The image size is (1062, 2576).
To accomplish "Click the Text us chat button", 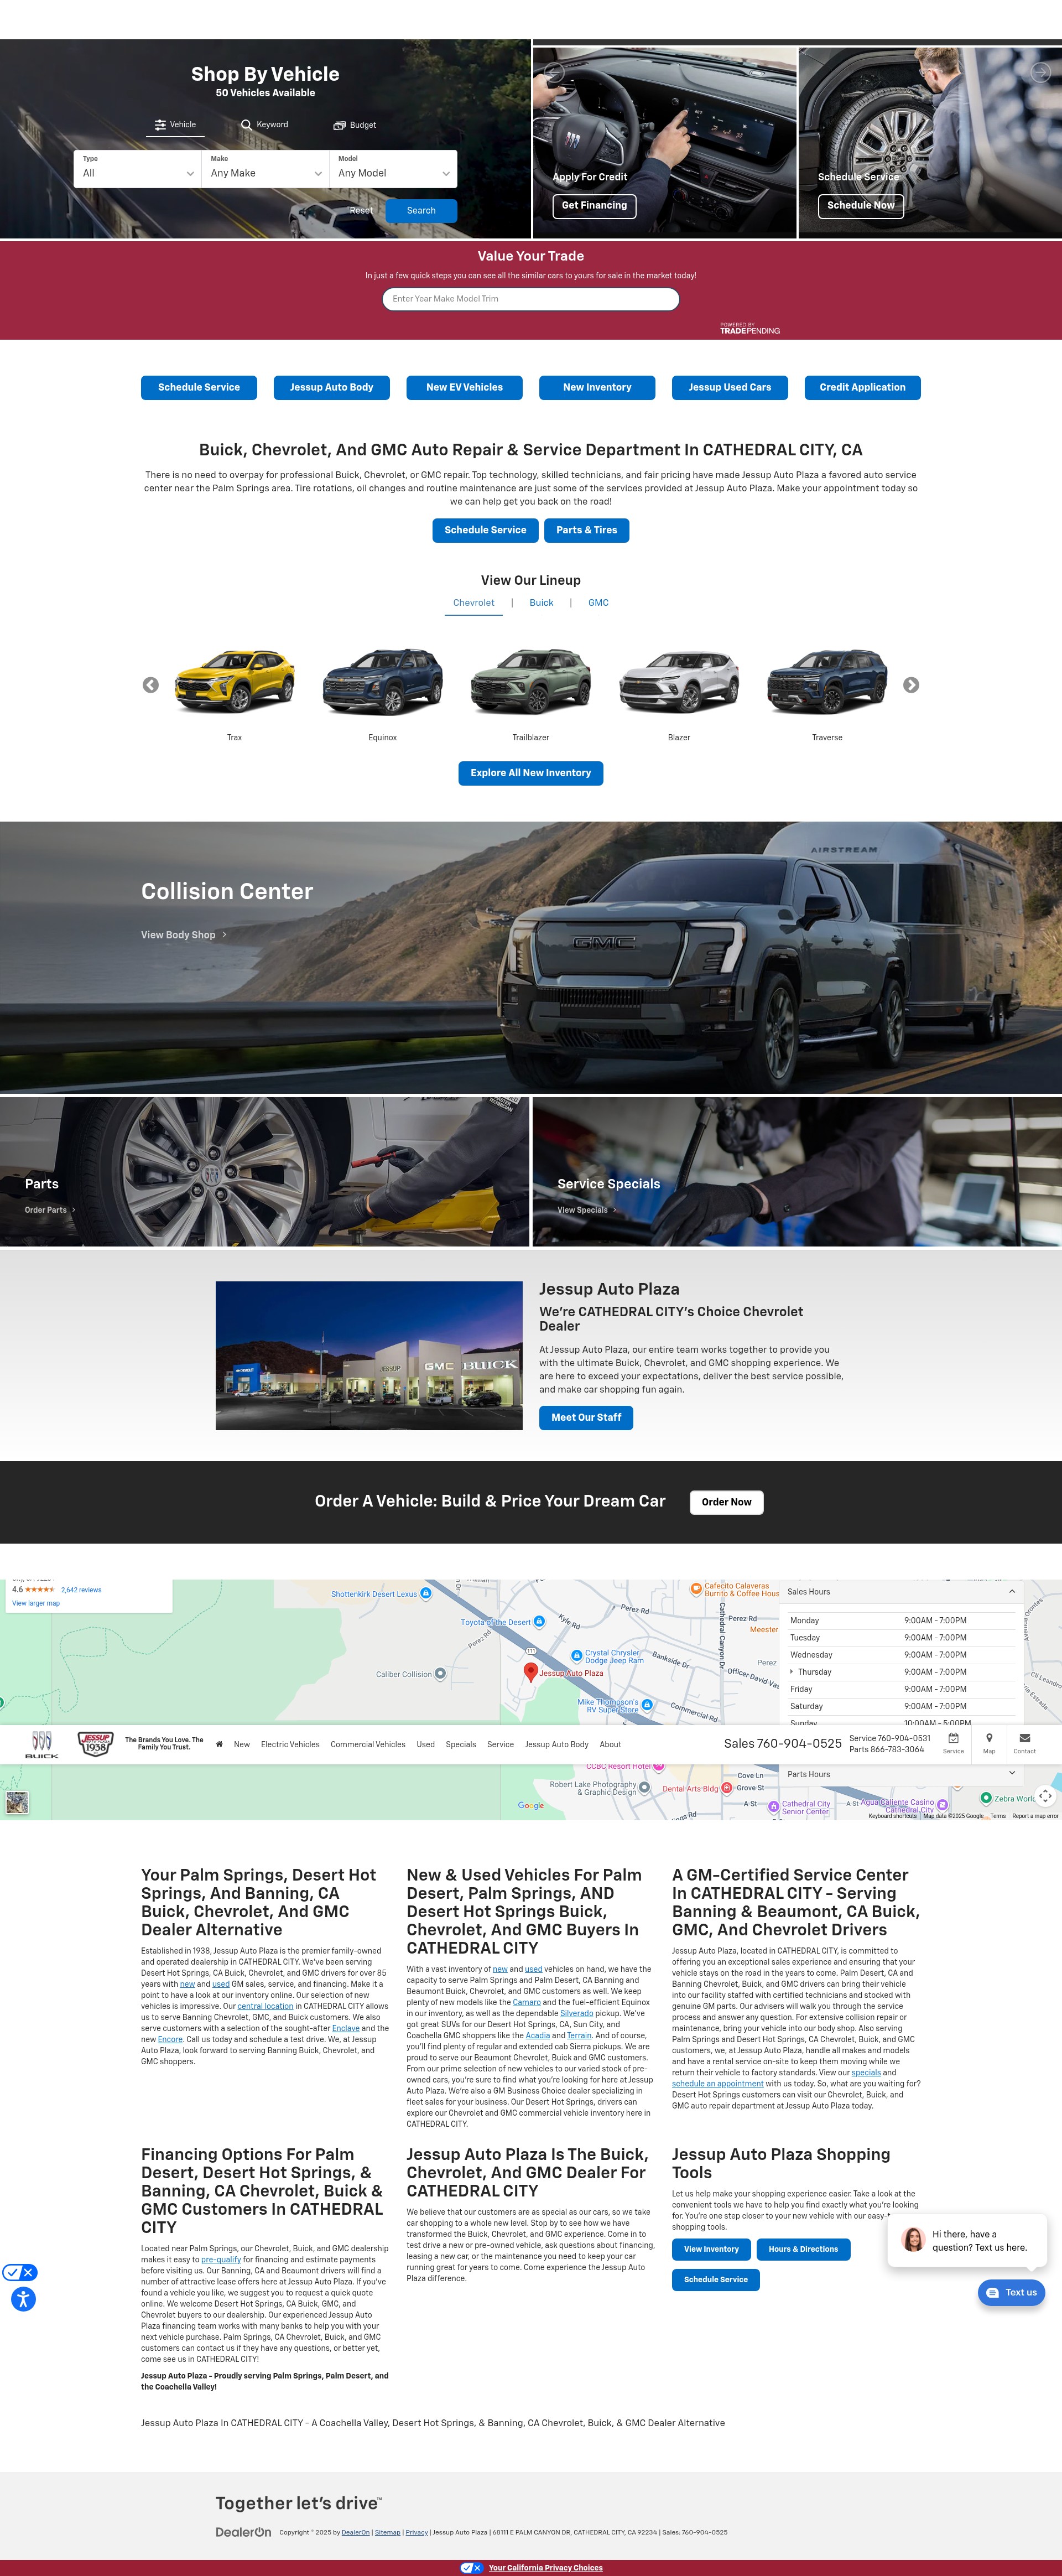I will coord(1011,2293).
